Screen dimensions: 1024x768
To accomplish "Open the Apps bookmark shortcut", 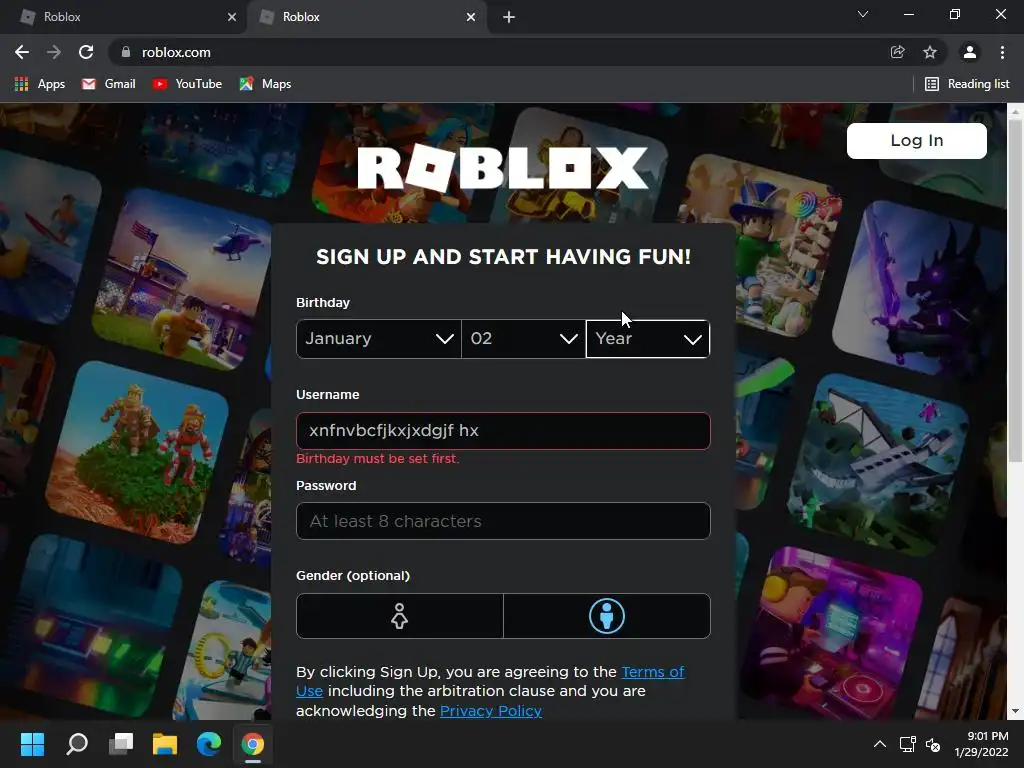I will [40, 84].
